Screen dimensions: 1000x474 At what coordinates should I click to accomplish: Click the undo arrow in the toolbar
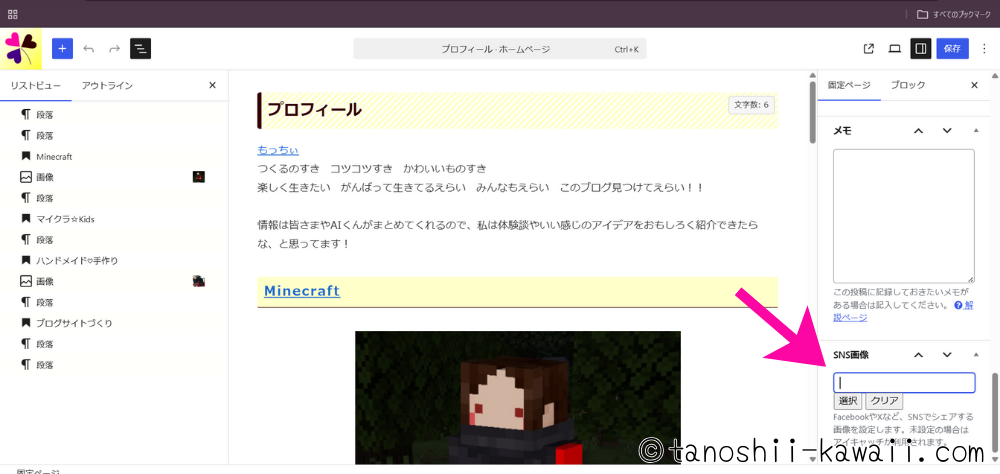[x=89, y=48]
